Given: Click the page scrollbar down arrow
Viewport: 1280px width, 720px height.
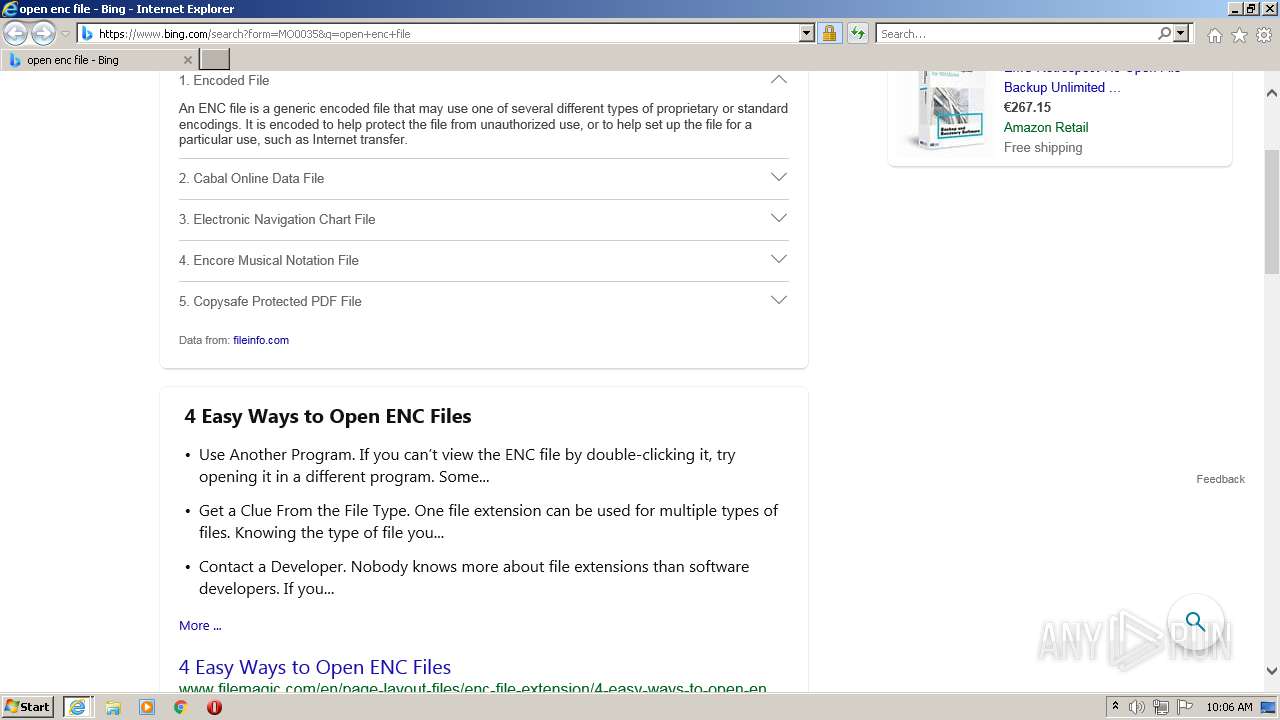Looking at the screenshot, I should (1272, 671).
